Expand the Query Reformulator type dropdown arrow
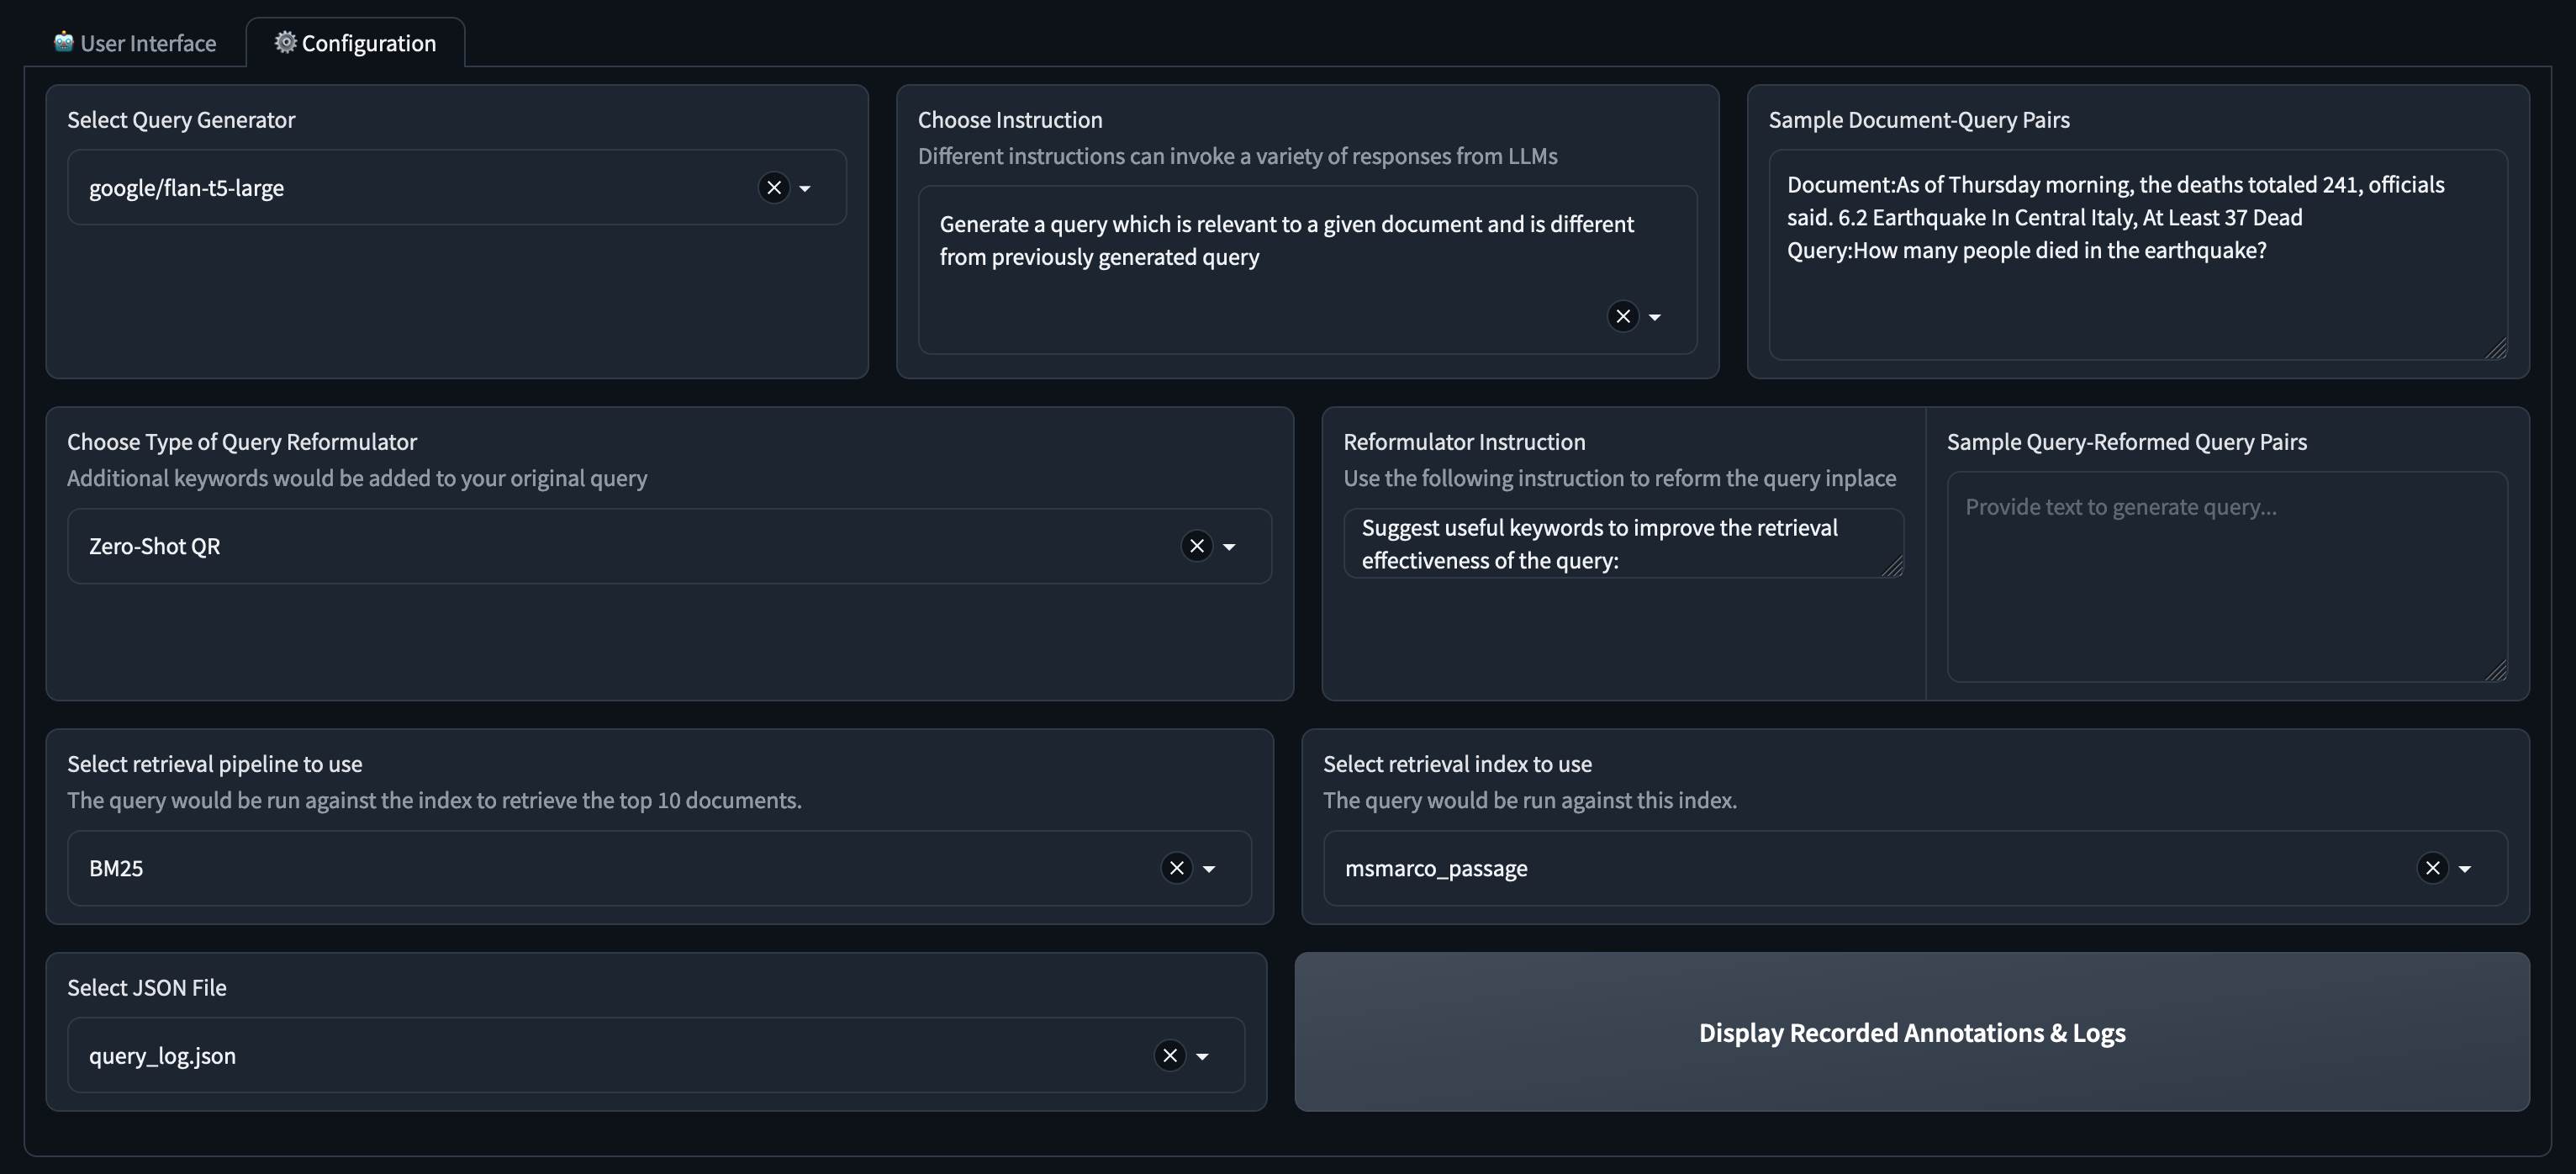The image size is (2576, 1174). click(x=1229, y=546)
